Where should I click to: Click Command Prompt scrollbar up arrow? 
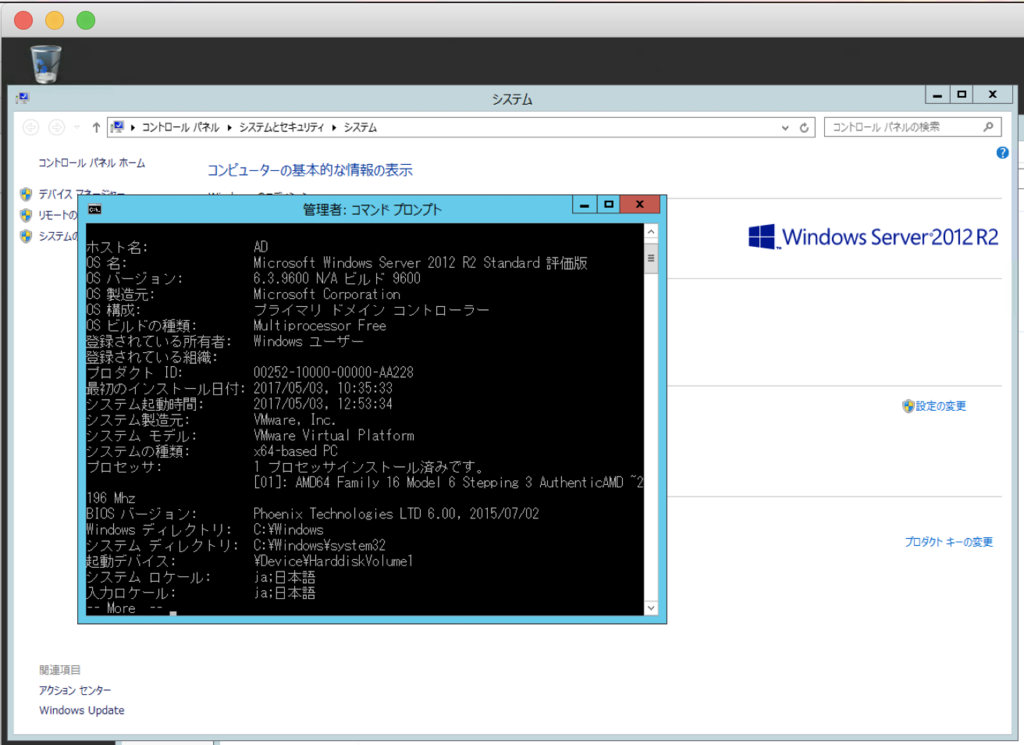coord(651,232)
